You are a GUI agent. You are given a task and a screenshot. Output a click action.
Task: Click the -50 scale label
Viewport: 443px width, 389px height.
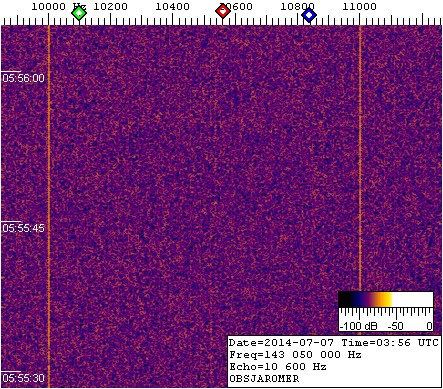(x=396, y=326)
